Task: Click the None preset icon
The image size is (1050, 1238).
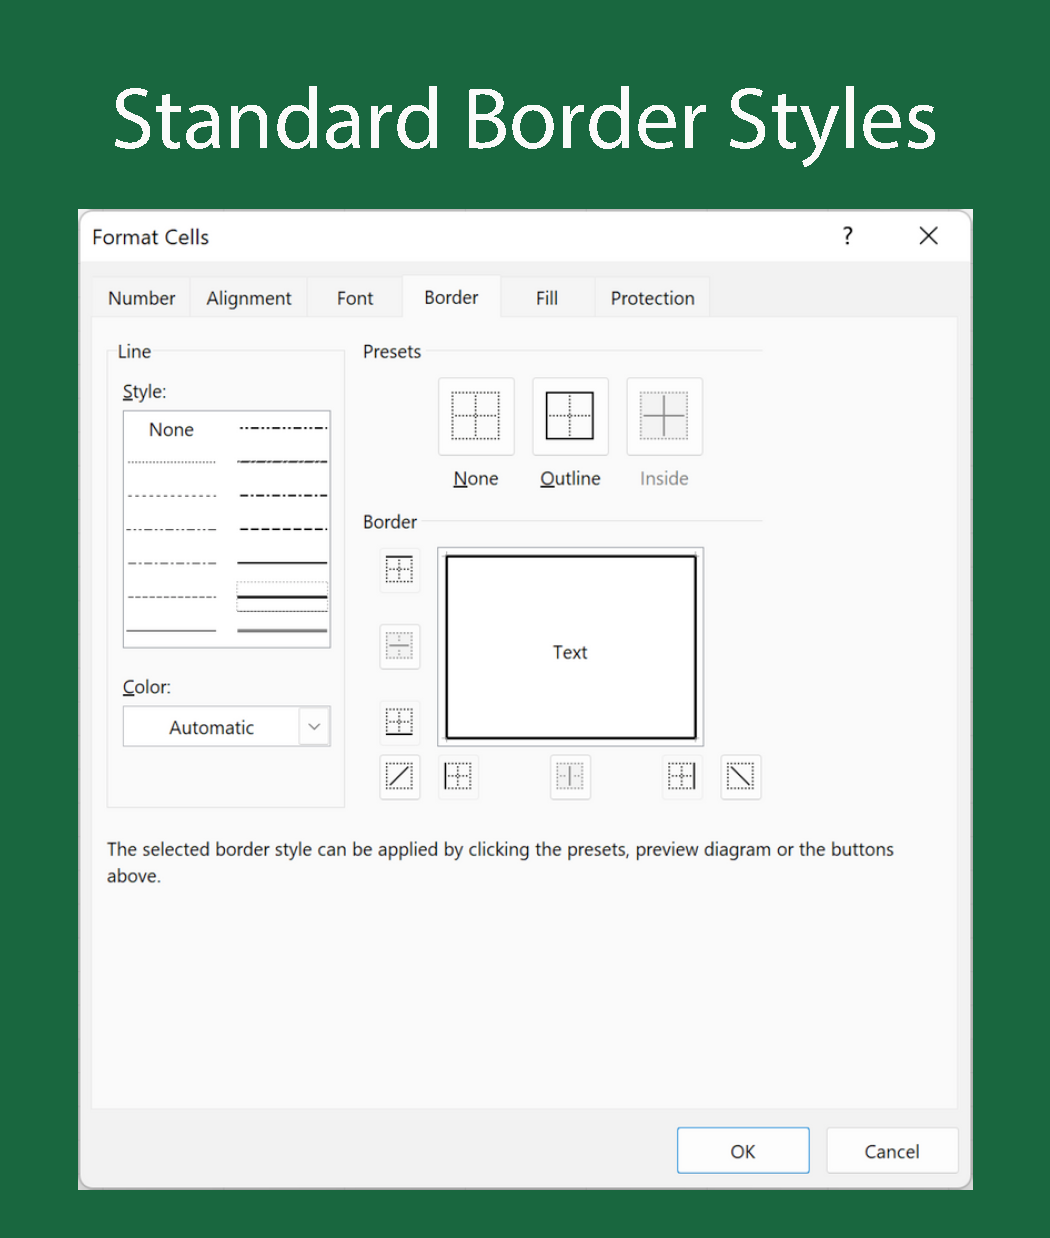Action: click(x=476, y=416)
